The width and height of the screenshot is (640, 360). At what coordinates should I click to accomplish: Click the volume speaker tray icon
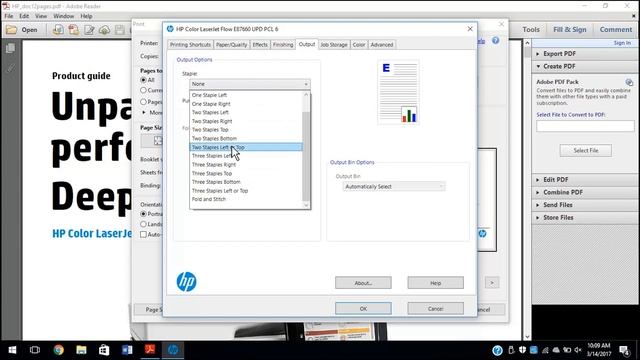(578, 350)
